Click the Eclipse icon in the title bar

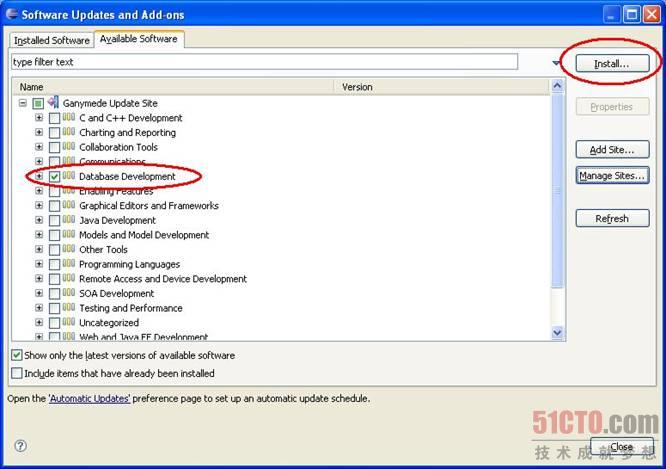point(12,14)
